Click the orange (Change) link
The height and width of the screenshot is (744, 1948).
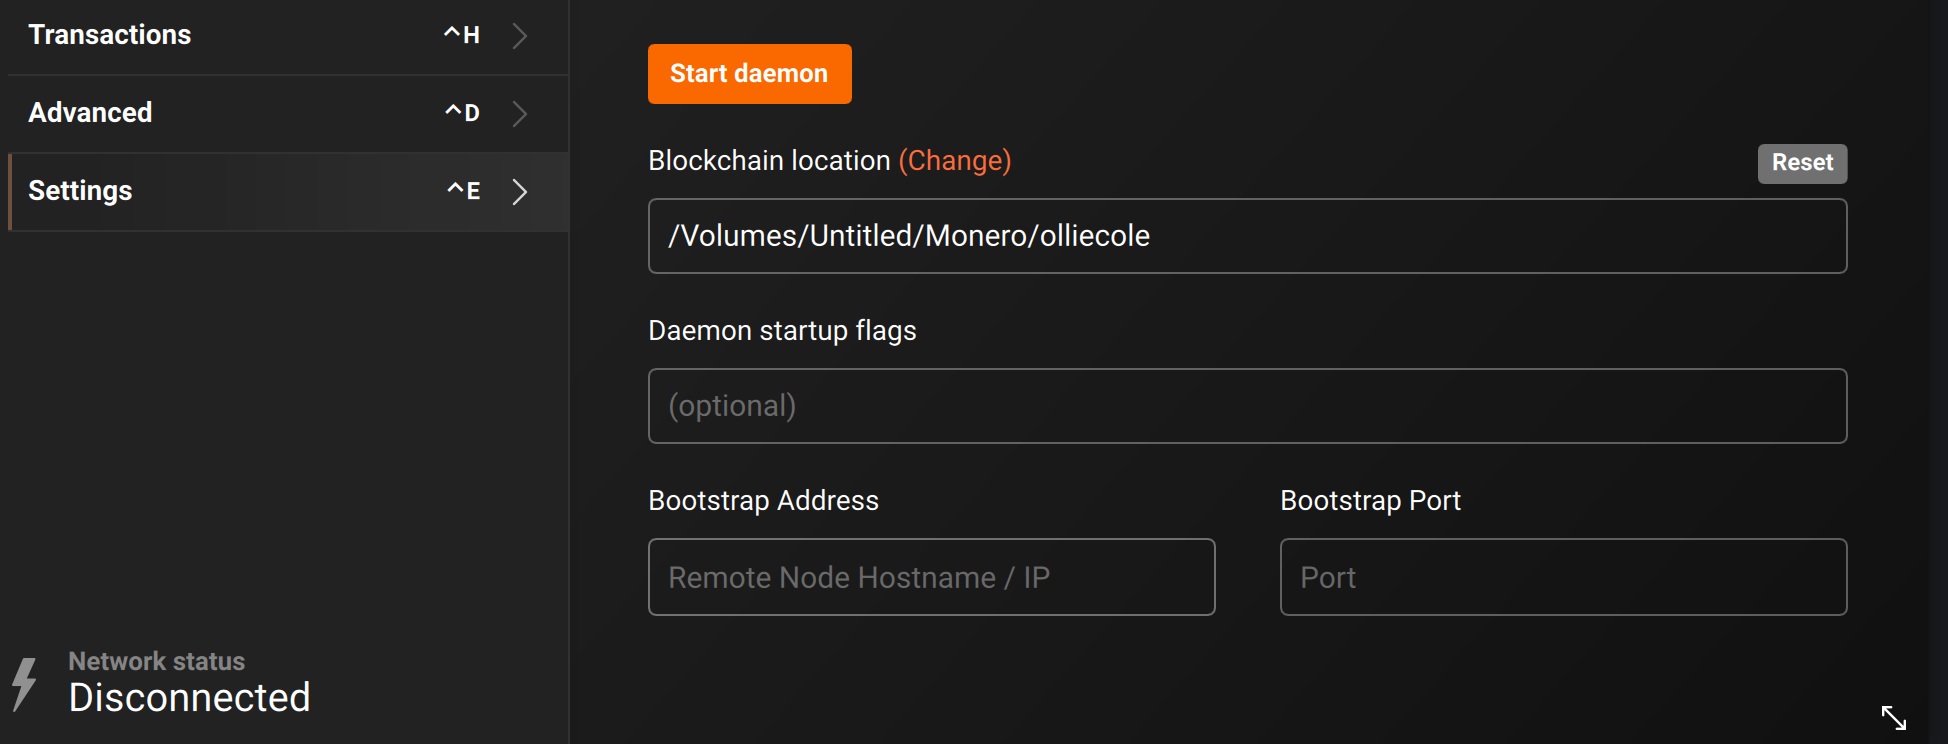click(954, 161)
